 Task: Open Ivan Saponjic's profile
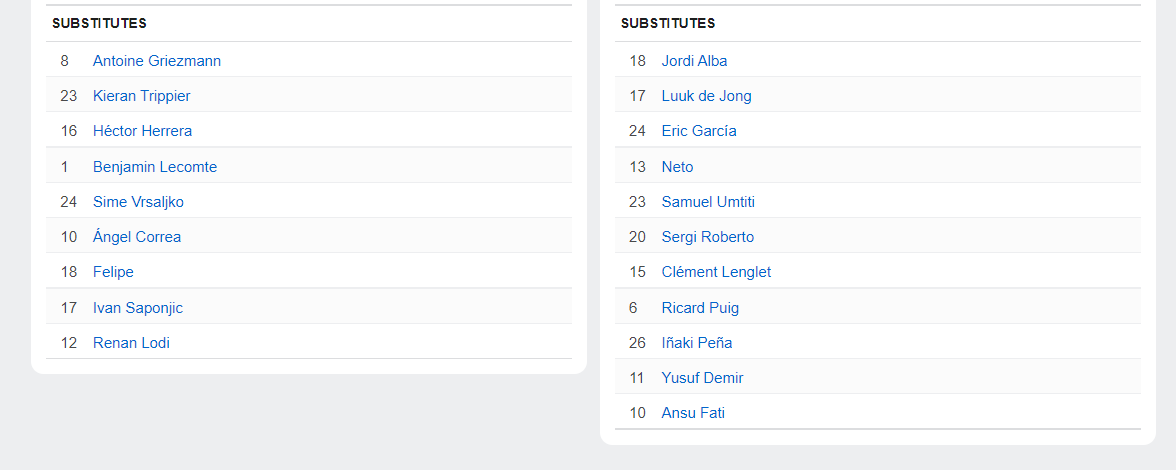click(x=138, y=308)
